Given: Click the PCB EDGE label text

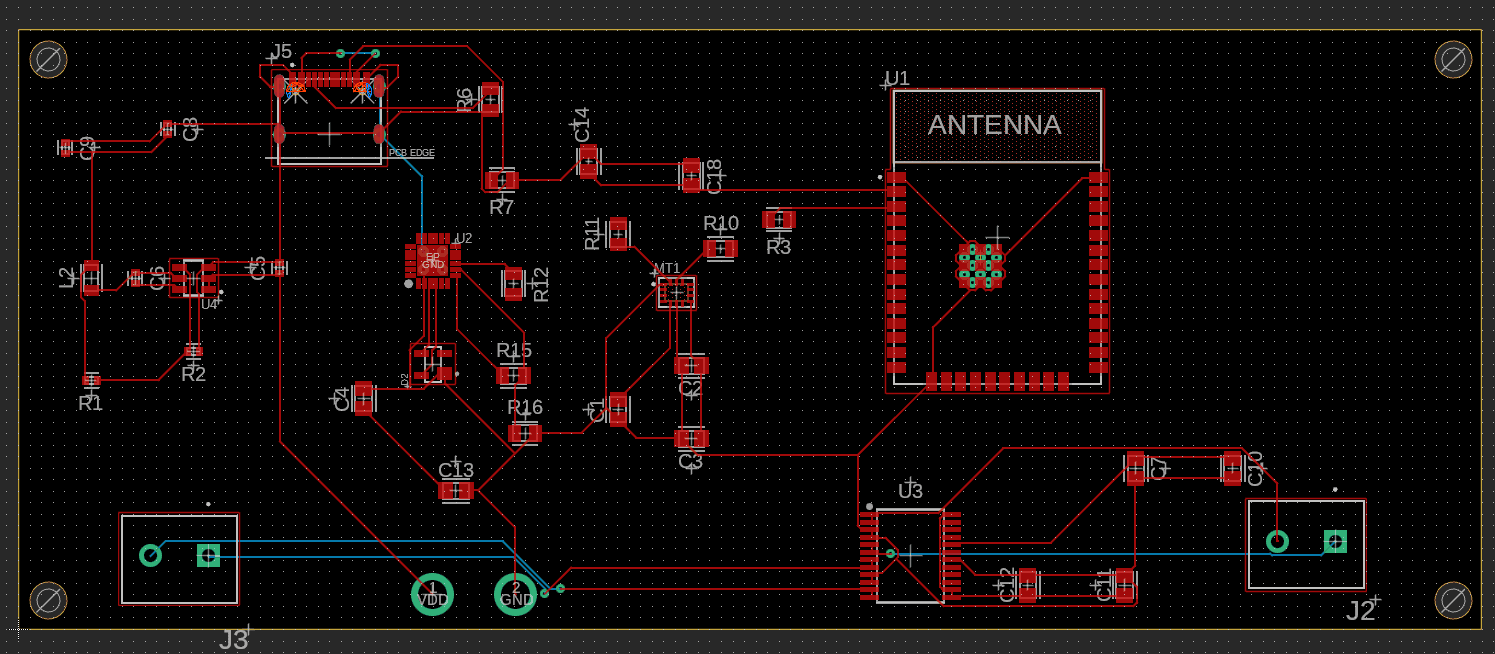Looking at the screenshot, I should pyautogui.click(x=410, y=152).
